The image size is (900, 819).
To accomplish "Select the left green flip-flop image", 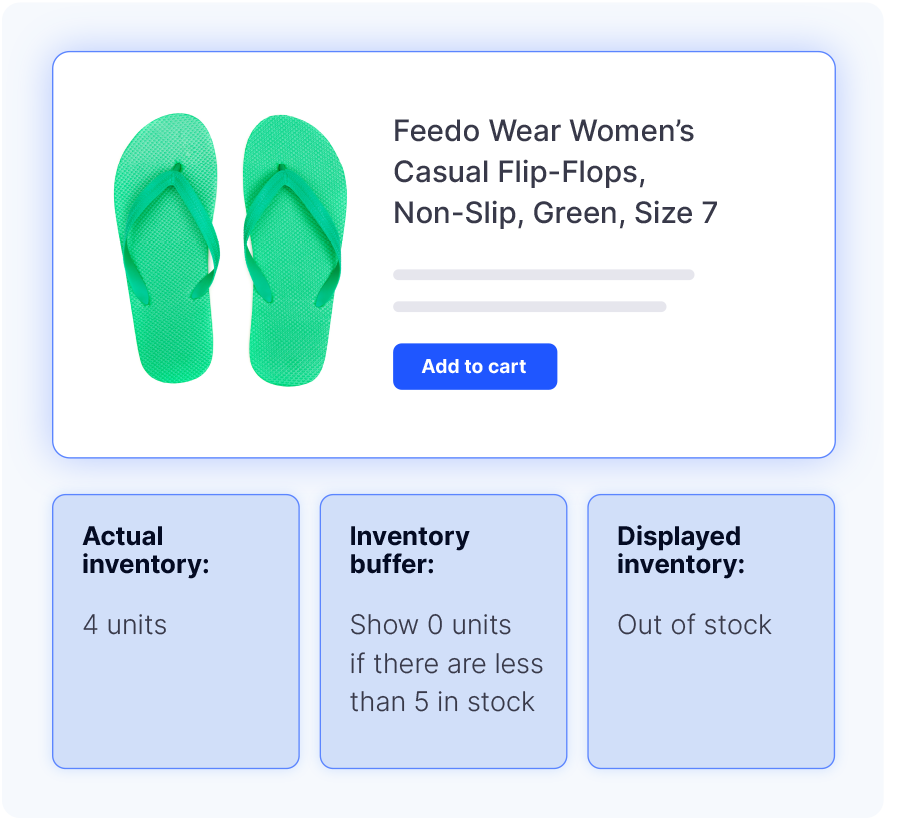I will (166, 248).
